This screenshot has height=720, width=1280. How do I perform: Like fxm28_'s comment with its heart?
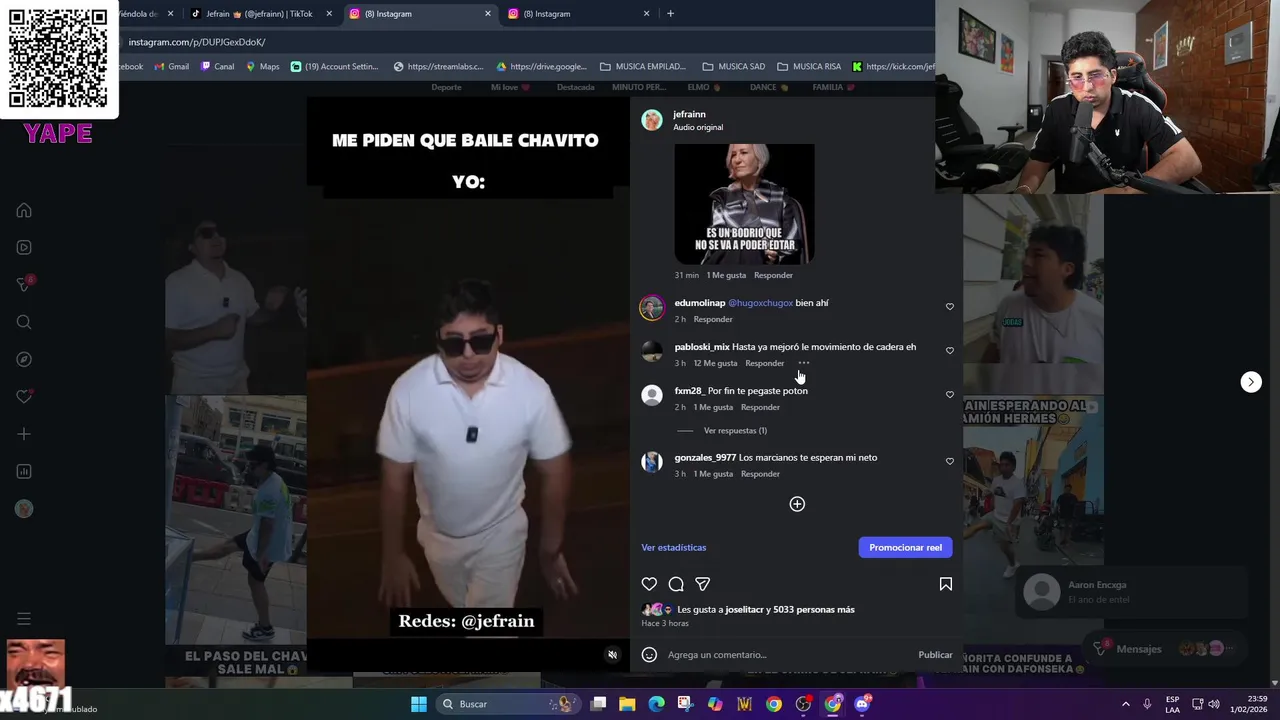(950, 395)
